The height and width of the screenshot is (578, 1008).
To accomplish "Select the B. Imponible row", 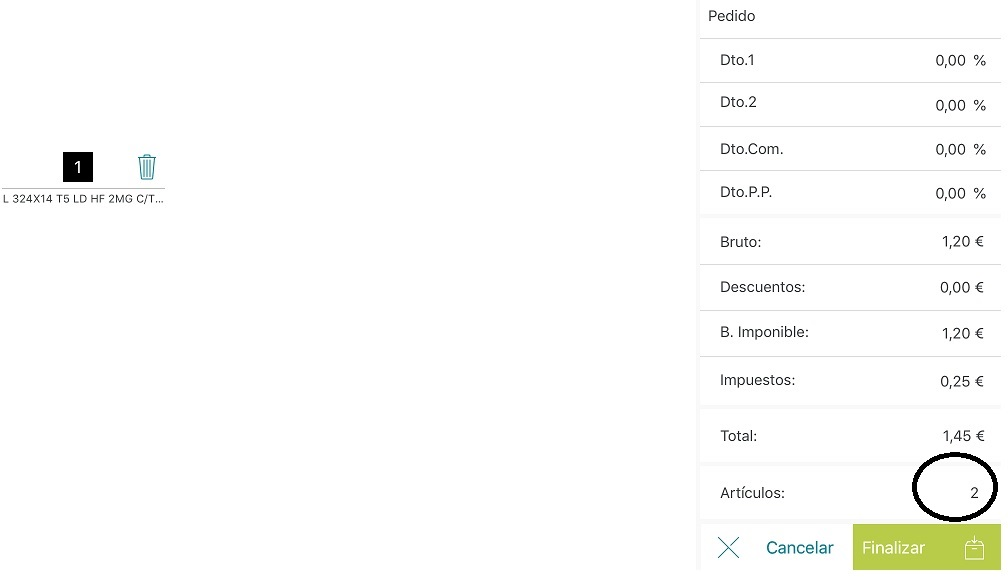I will click(x=850, y=333).
